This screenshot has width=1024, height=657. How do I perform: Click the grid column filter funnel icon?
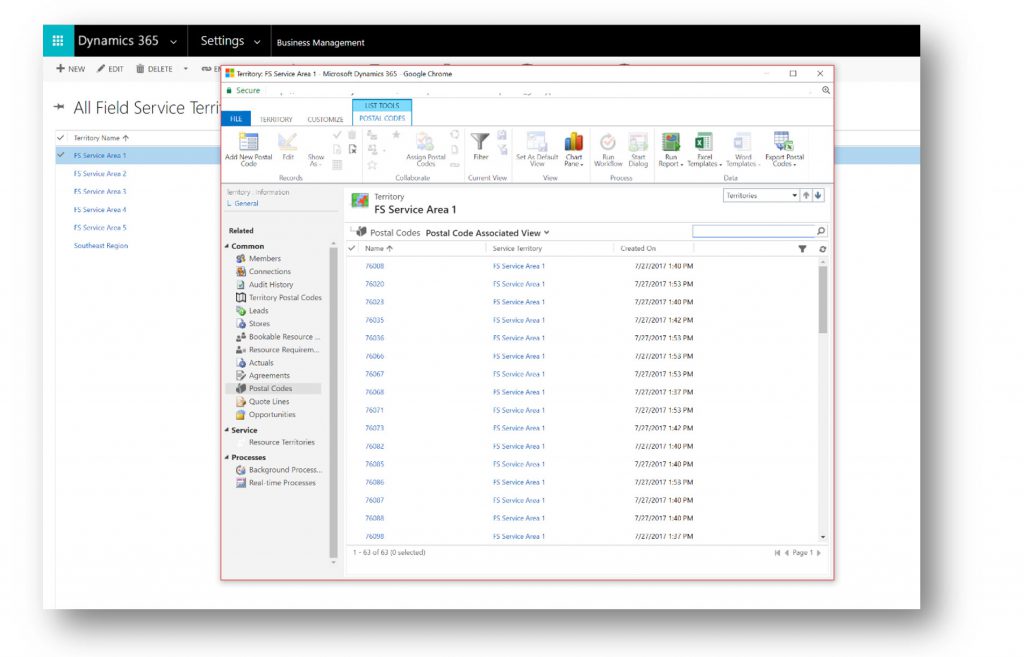tap(802, 249)
